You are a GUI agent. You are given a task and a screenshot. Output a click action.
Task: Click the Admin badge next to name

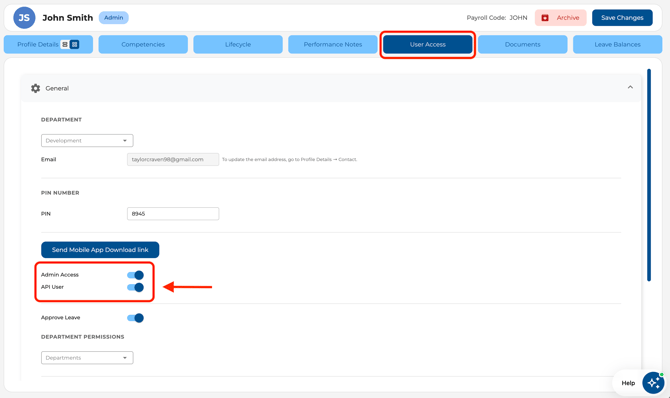[x=114, y=18]
